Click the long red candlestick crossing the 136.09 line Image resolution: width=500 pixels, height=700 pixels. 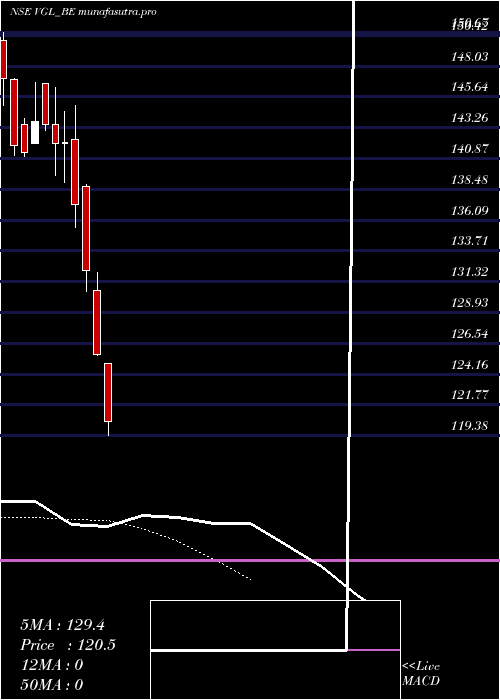(x=86, y=228)
